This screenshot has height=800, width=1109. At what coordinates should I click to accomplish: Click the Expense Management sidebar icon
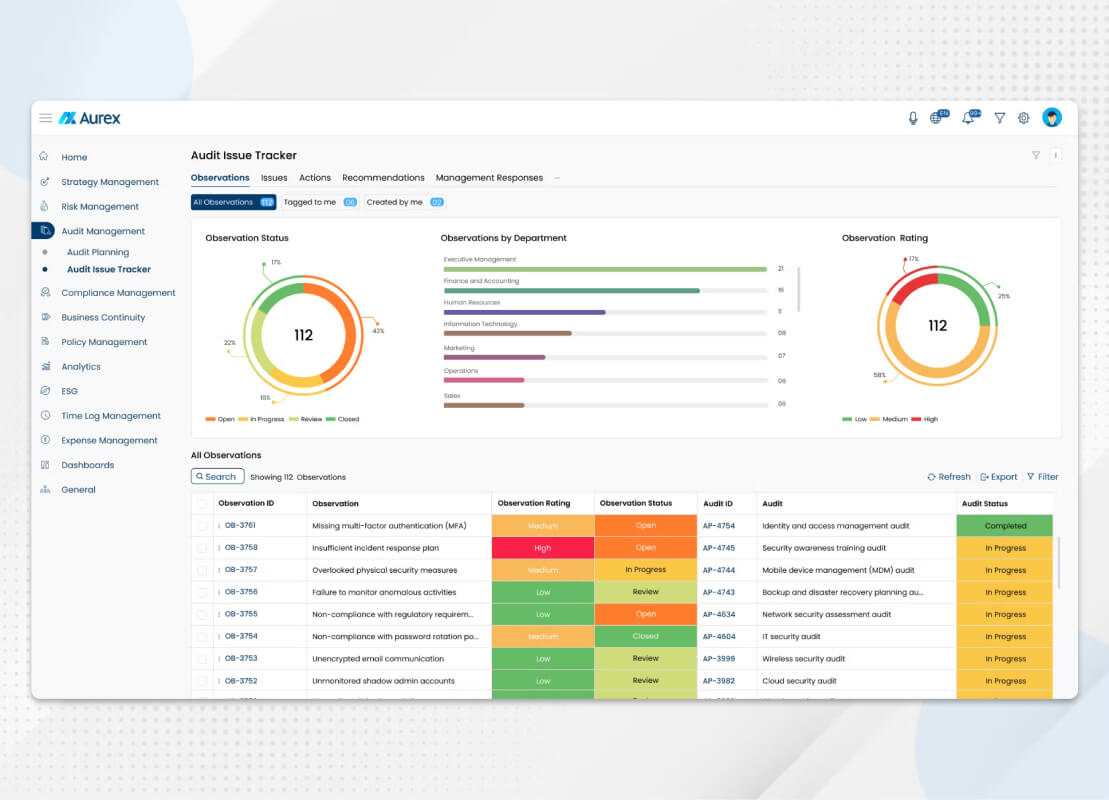pyautogui.click(x=45, y=440)
